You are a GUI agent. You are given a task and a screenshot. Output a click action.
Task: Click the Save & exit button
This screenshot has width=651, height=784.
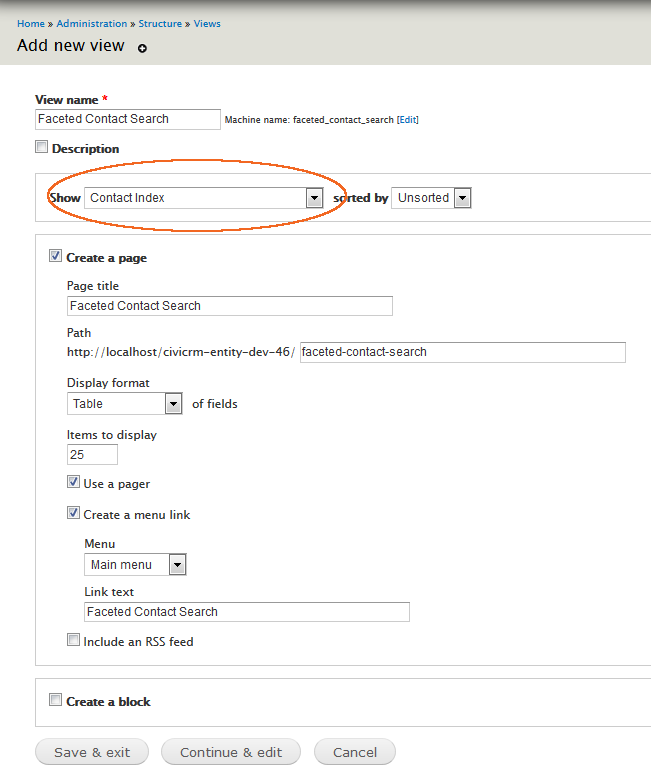[92, 752]
